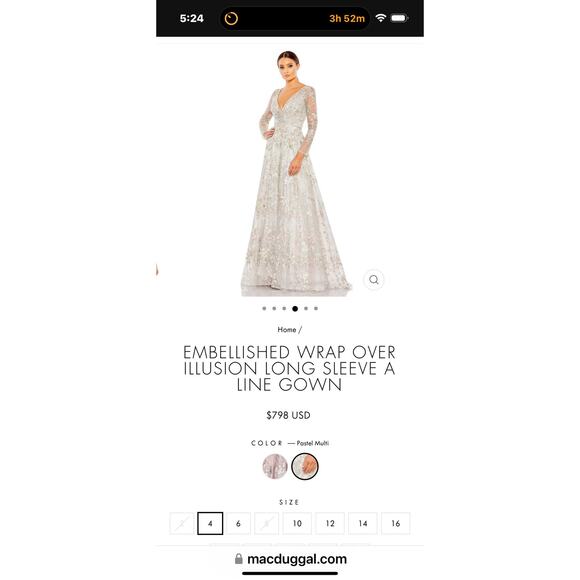Pick size 14

pyautogui.click(x=363, y=523)
